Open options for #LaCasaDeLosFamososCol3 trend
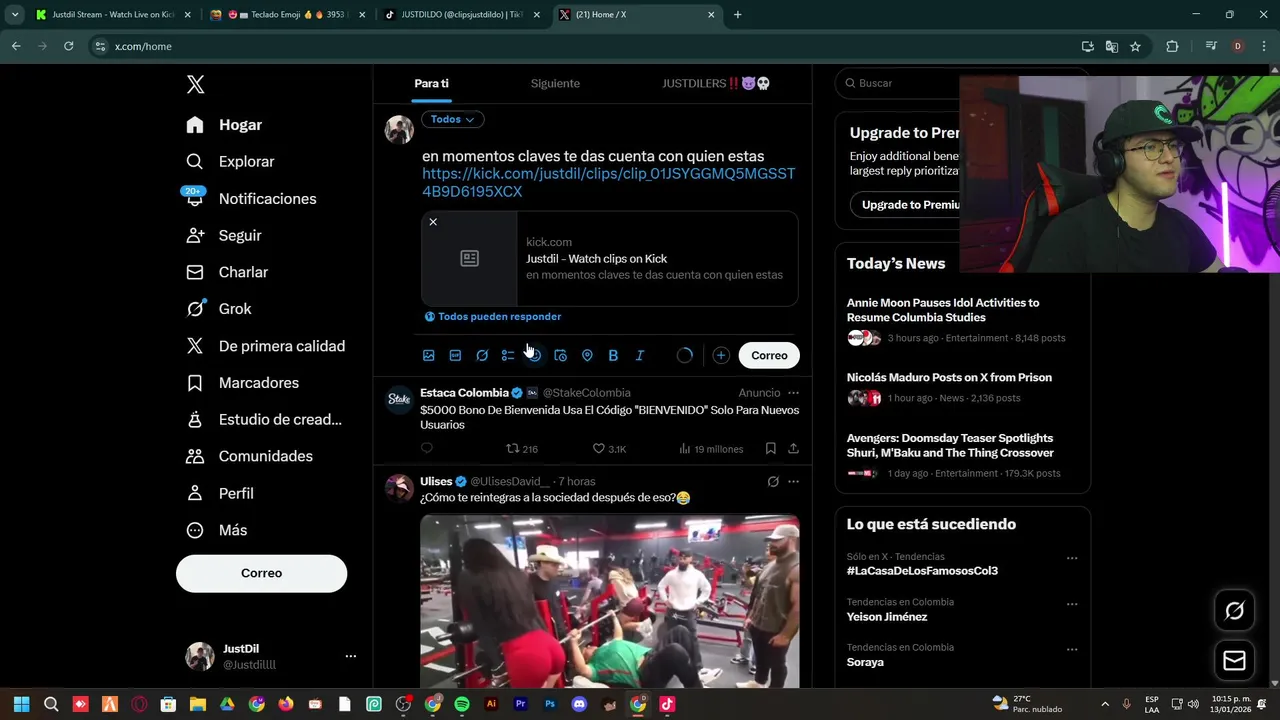This screenshot has width=1280, height=720. (1072, 558)
